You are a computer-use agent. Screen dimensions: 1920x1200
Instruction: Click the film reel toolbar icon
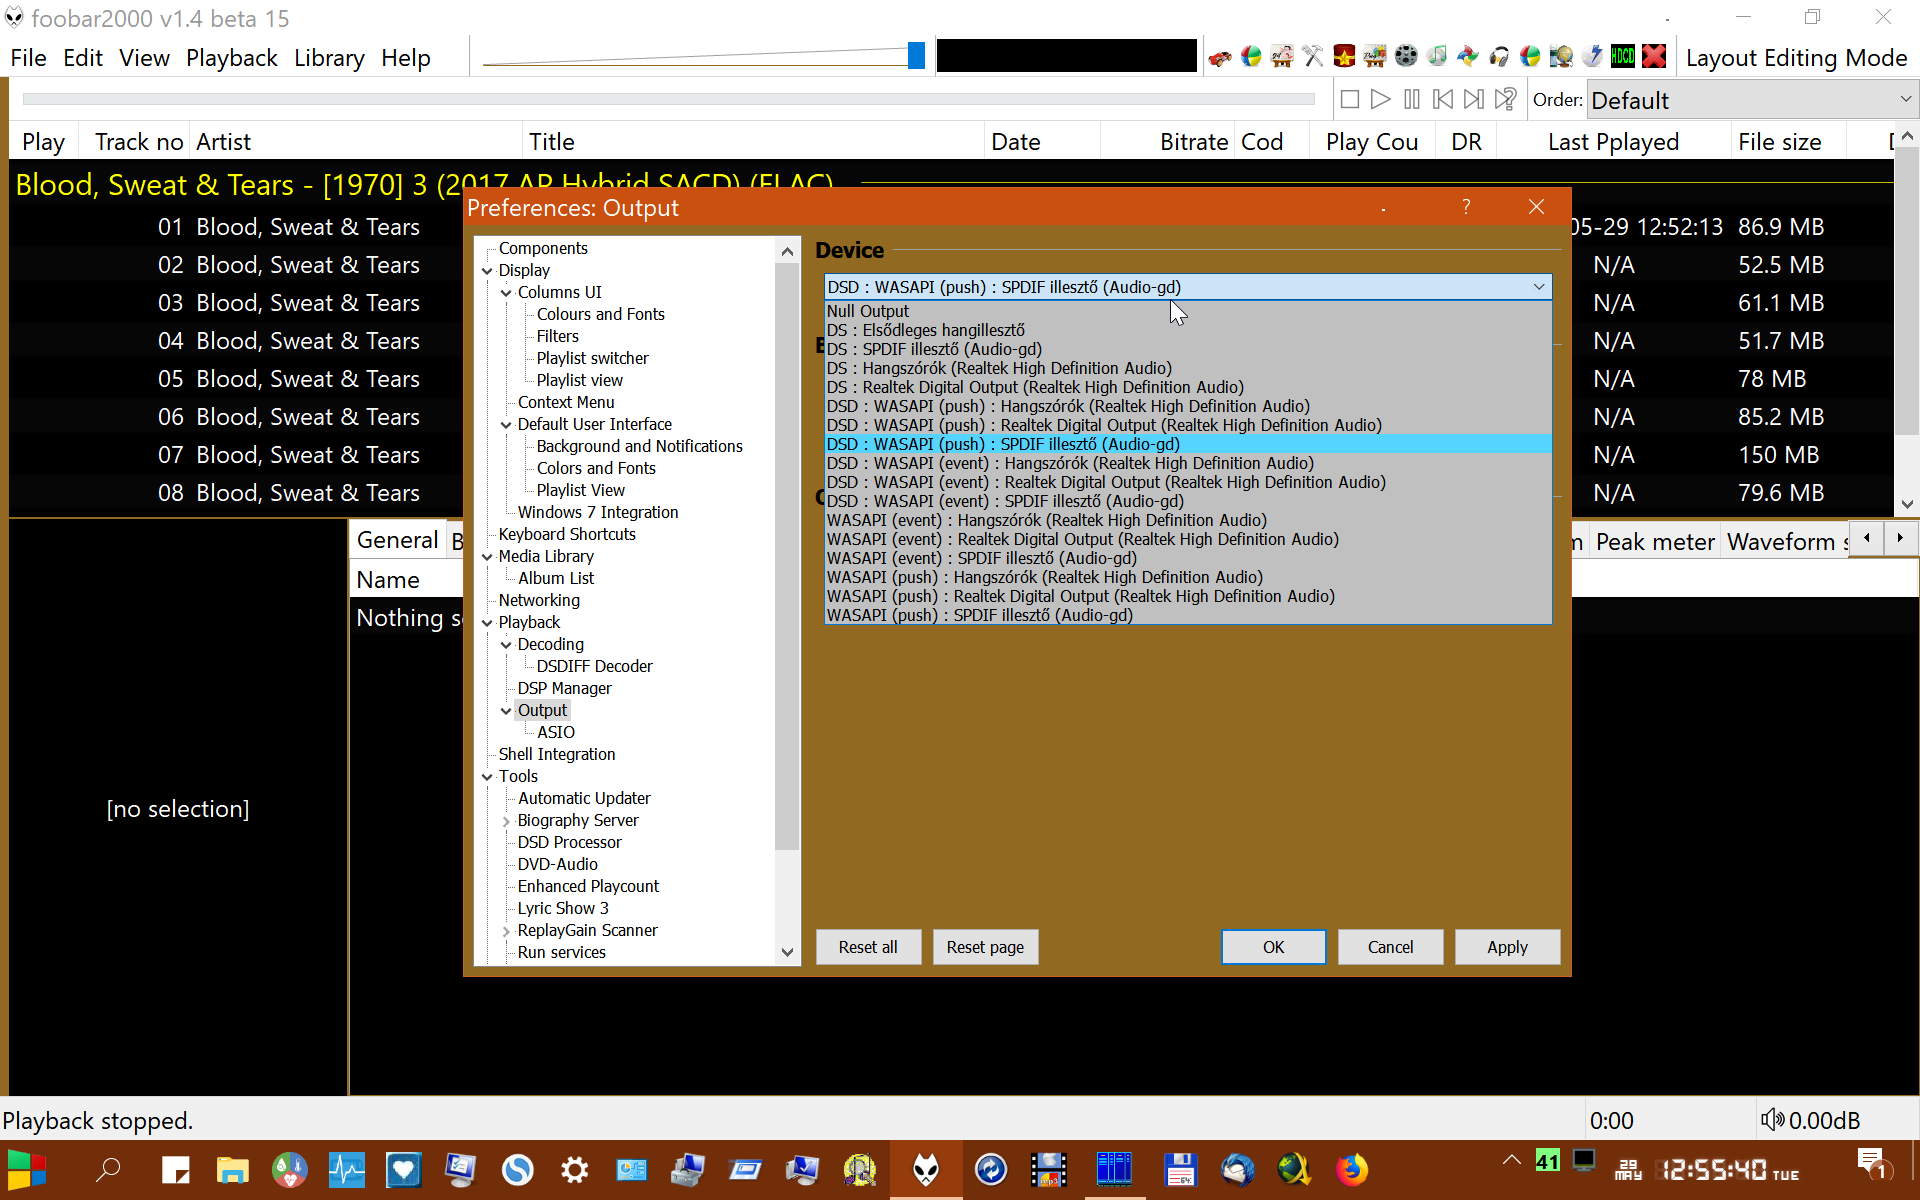[1406, 57]
